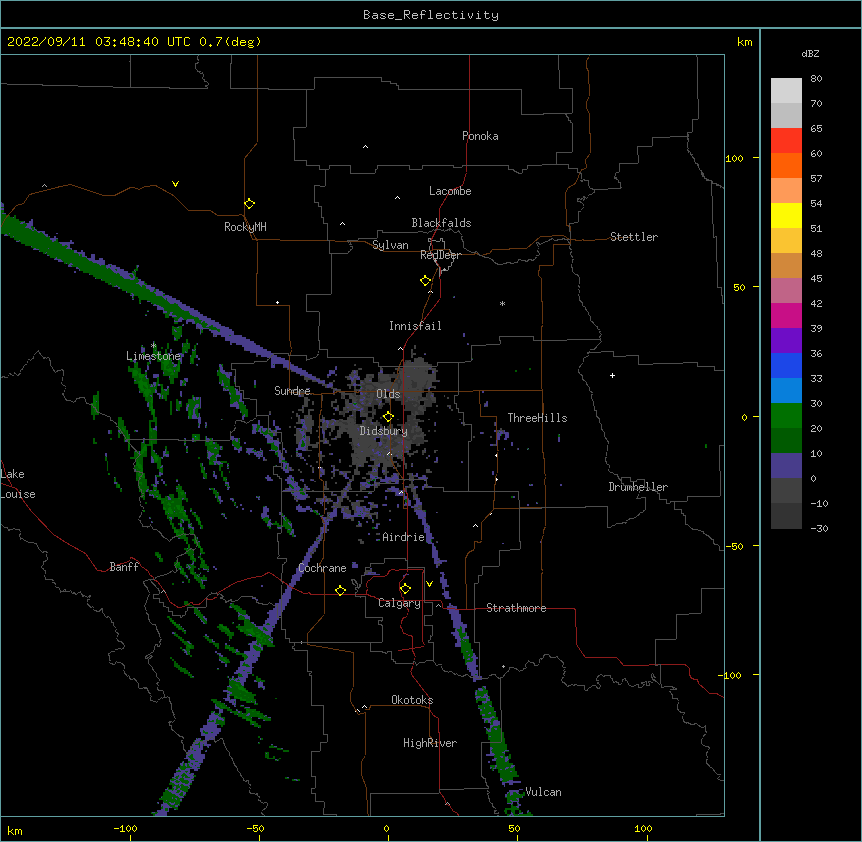Viewport: 862px width, 842px height.
Task: Click the white asterisk east of Innisfail
Action: (x=502, y=303)
